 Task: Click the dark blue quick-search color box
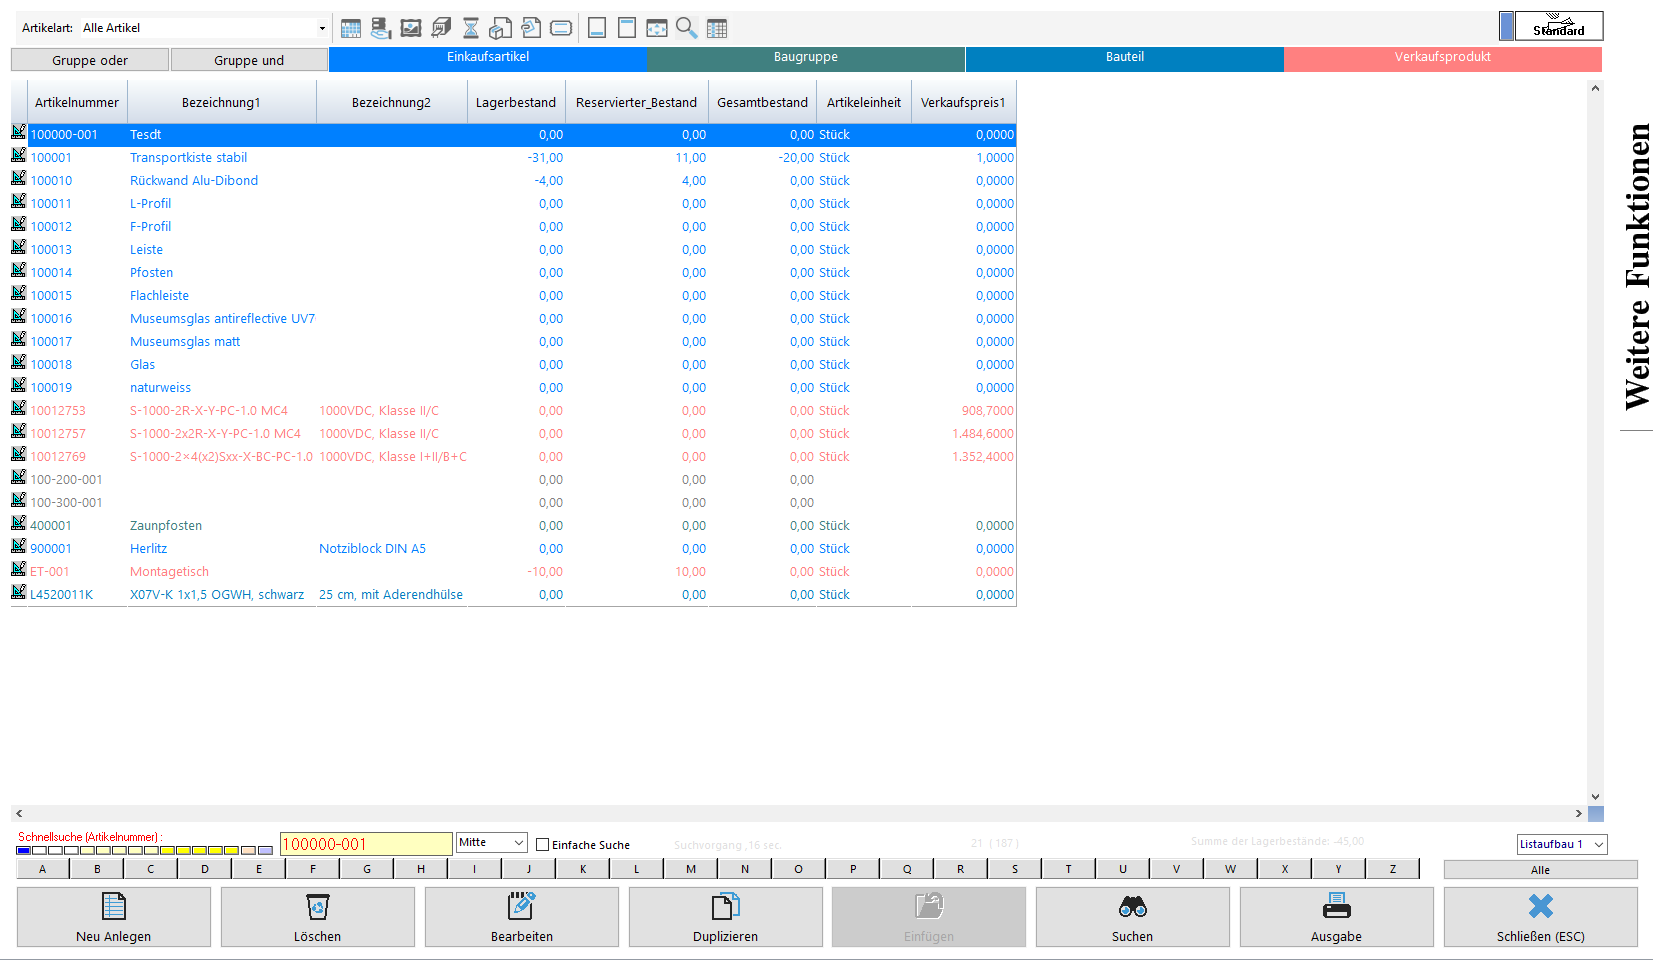(24, 851)
